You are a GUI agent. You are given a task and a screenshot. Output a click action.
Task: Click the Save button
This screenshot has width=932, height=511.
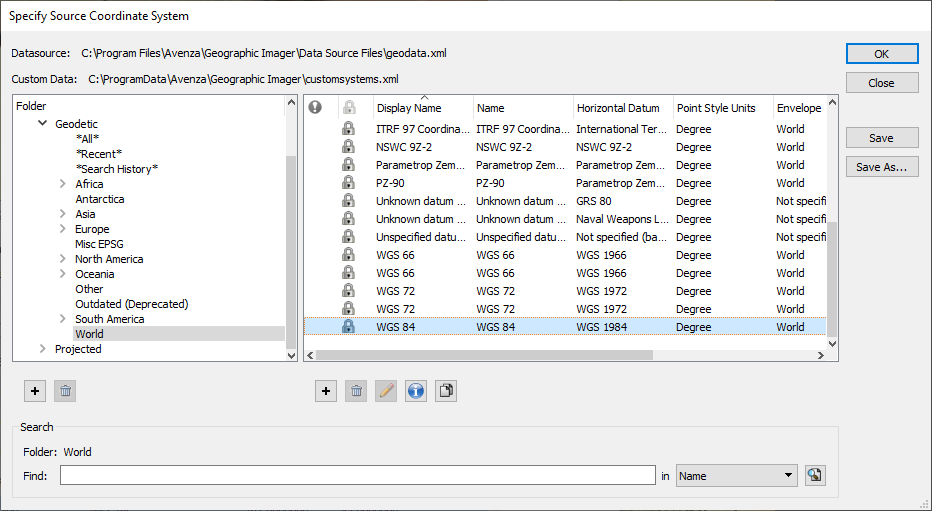[882, 138]
